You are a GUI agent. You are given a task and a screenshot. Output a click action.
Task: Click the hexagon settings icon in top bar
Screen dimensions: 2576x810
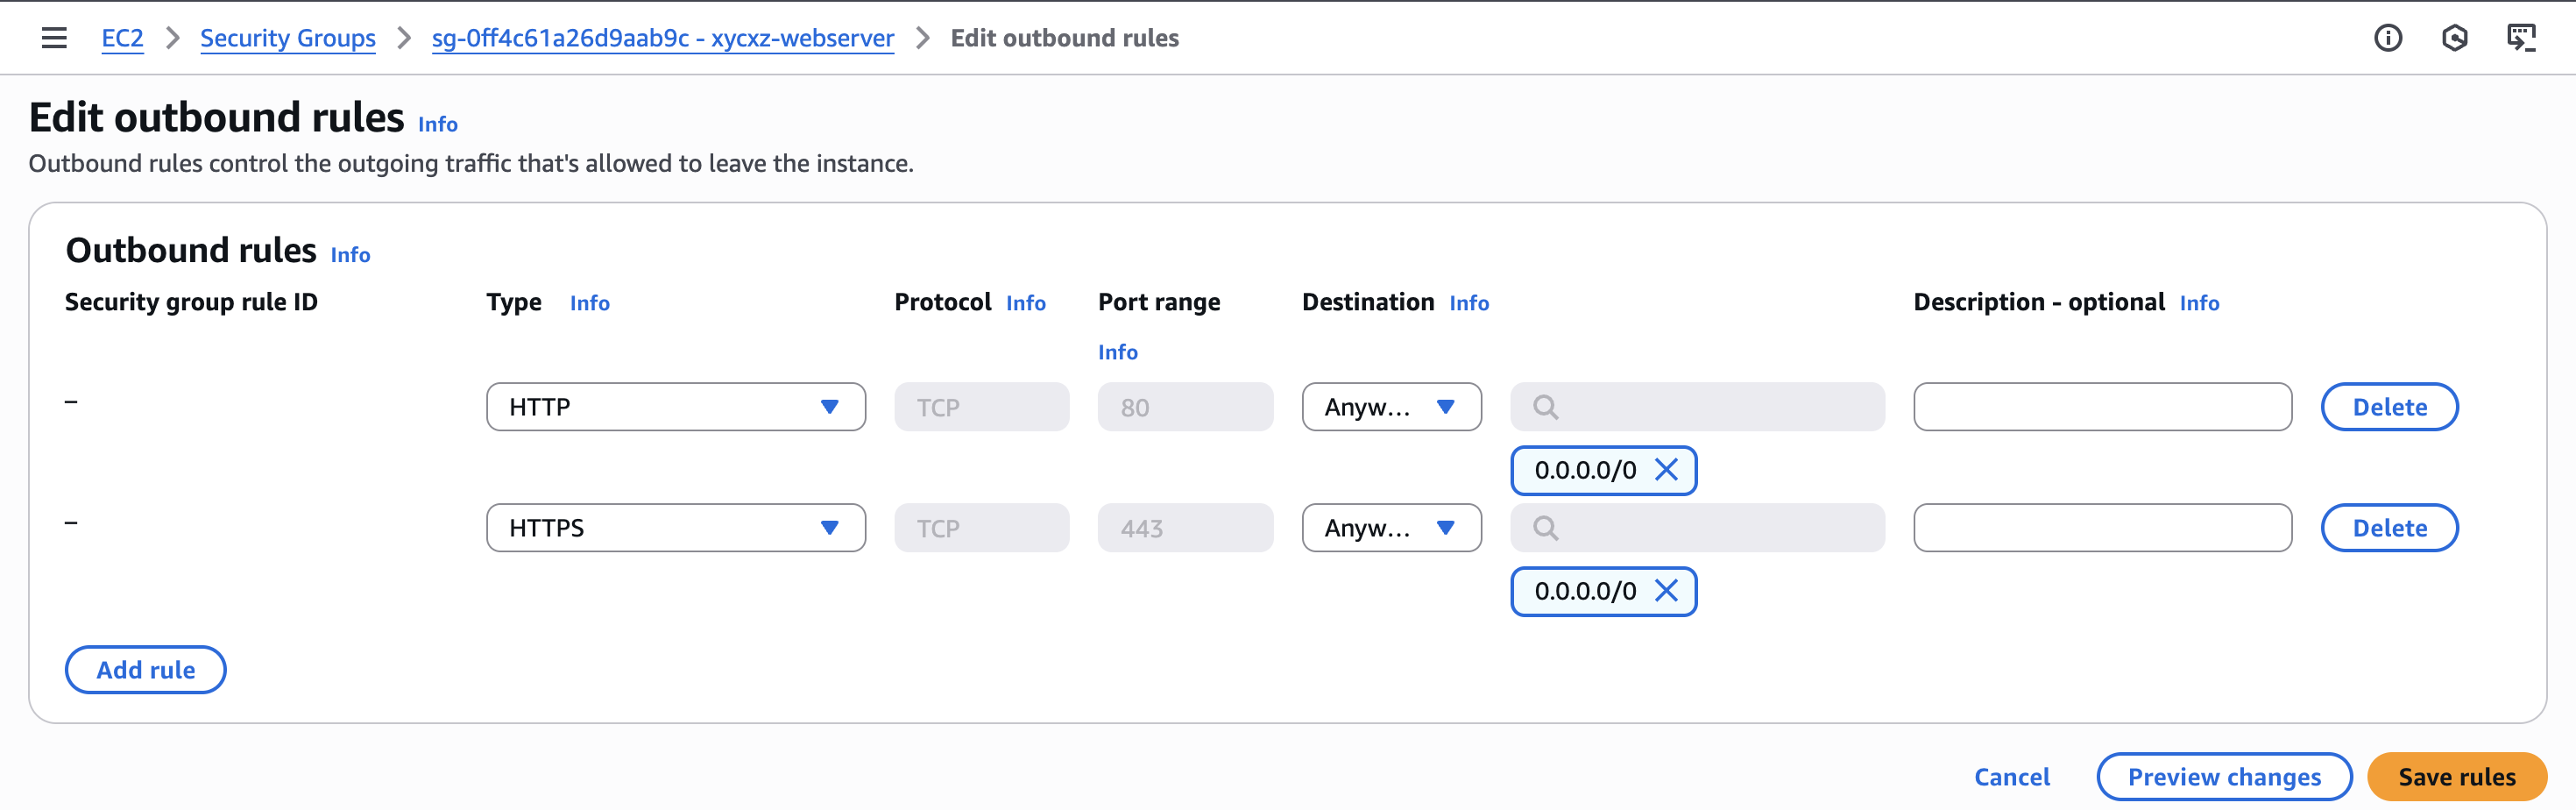coord(2454,38)
